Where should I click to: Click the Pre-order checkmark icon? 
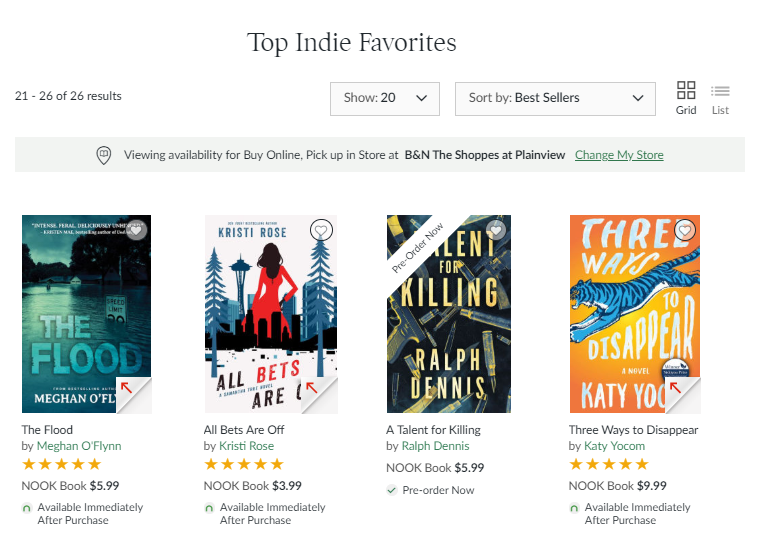pos(392,490)
